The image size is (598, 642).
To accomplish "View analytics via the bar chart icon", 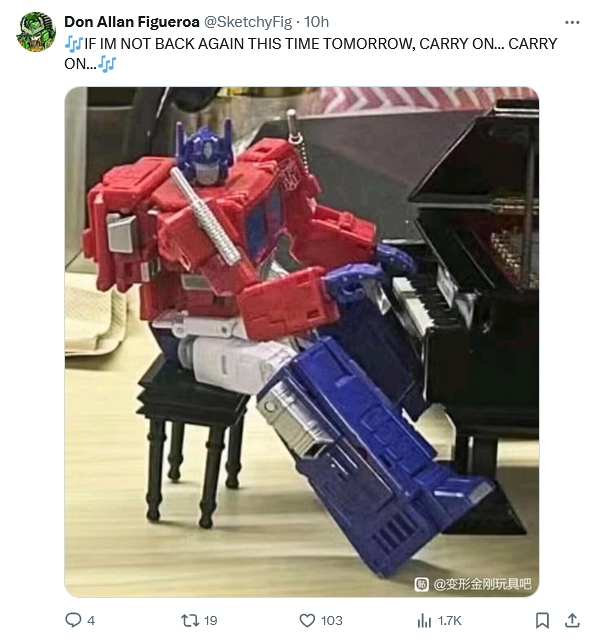I will tap(424, 621).
